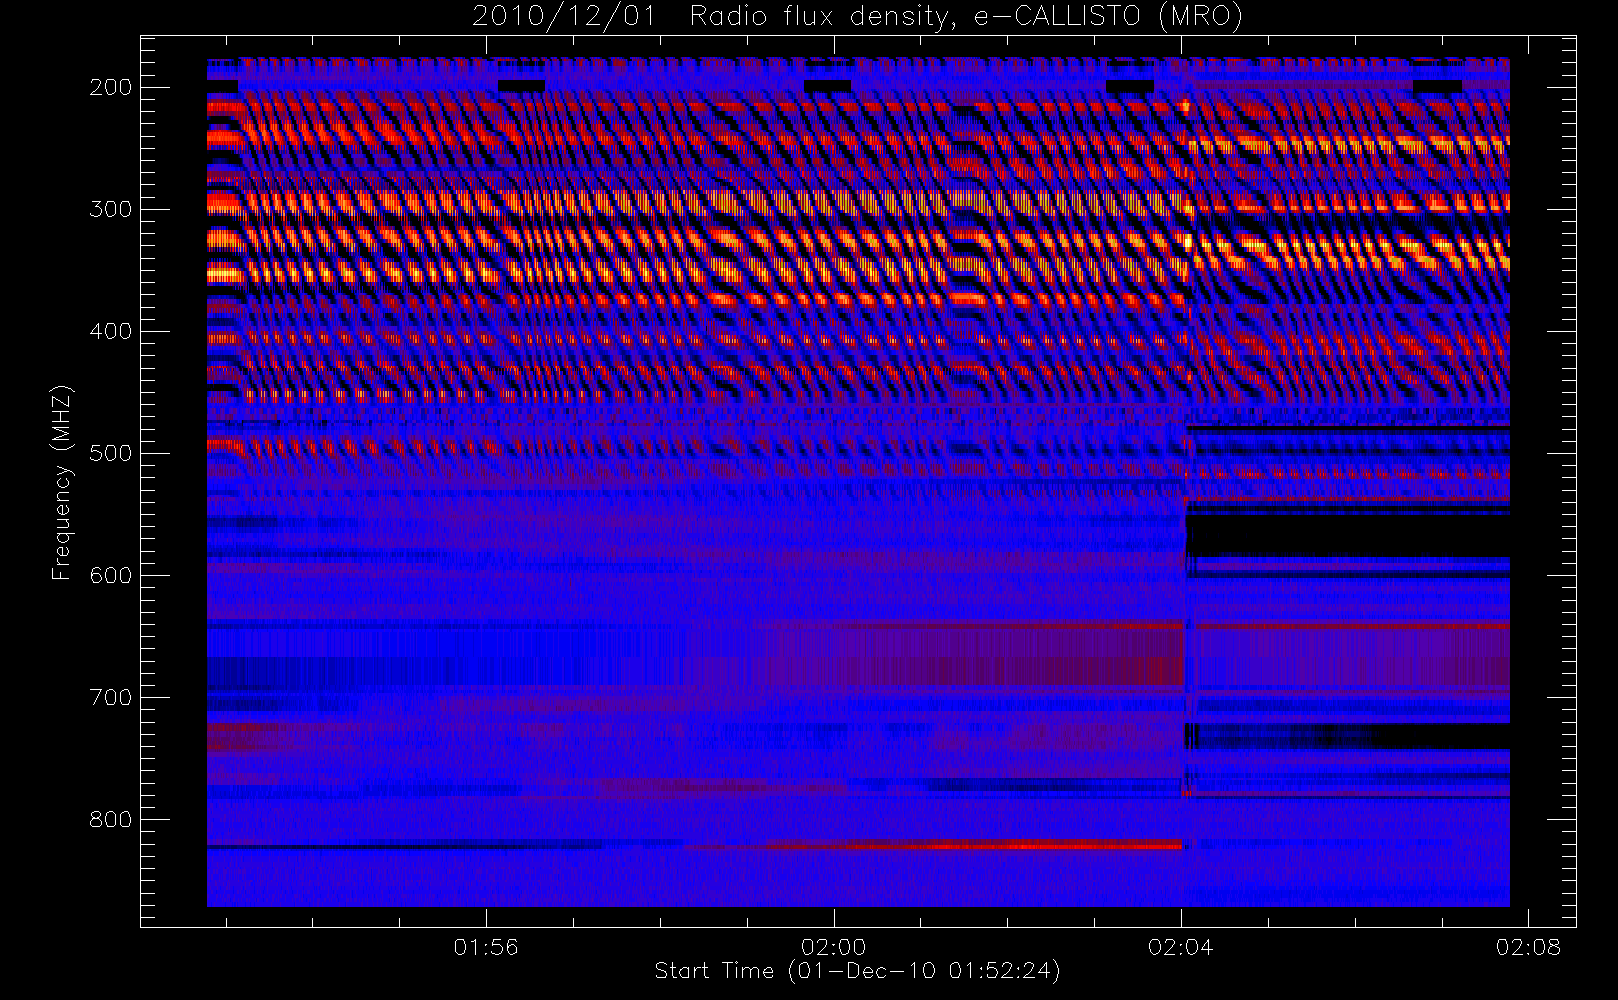Viewport: 1618px width, 1000px height.
Task: Select the 700 frequency tick label
Action: click(111, 698)
